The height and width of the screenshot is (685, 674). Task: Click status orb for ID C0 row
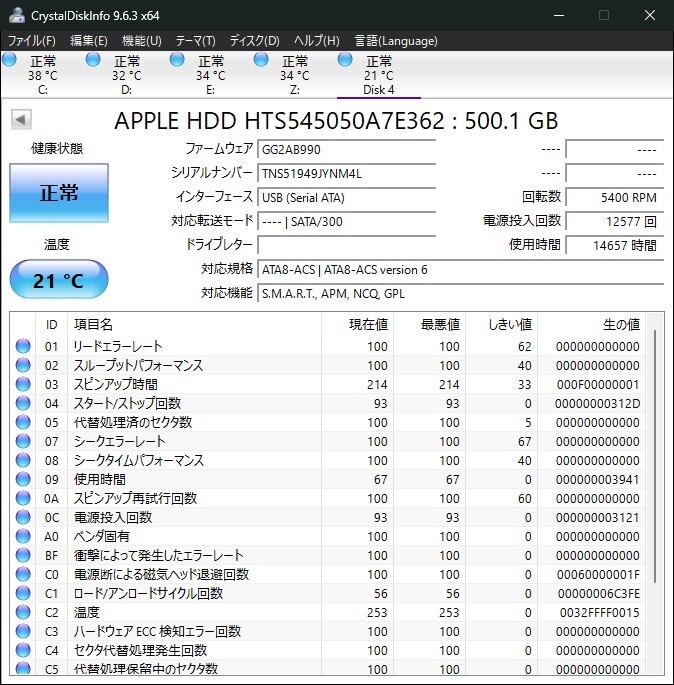pyautogui.click(x=23, y=574)
